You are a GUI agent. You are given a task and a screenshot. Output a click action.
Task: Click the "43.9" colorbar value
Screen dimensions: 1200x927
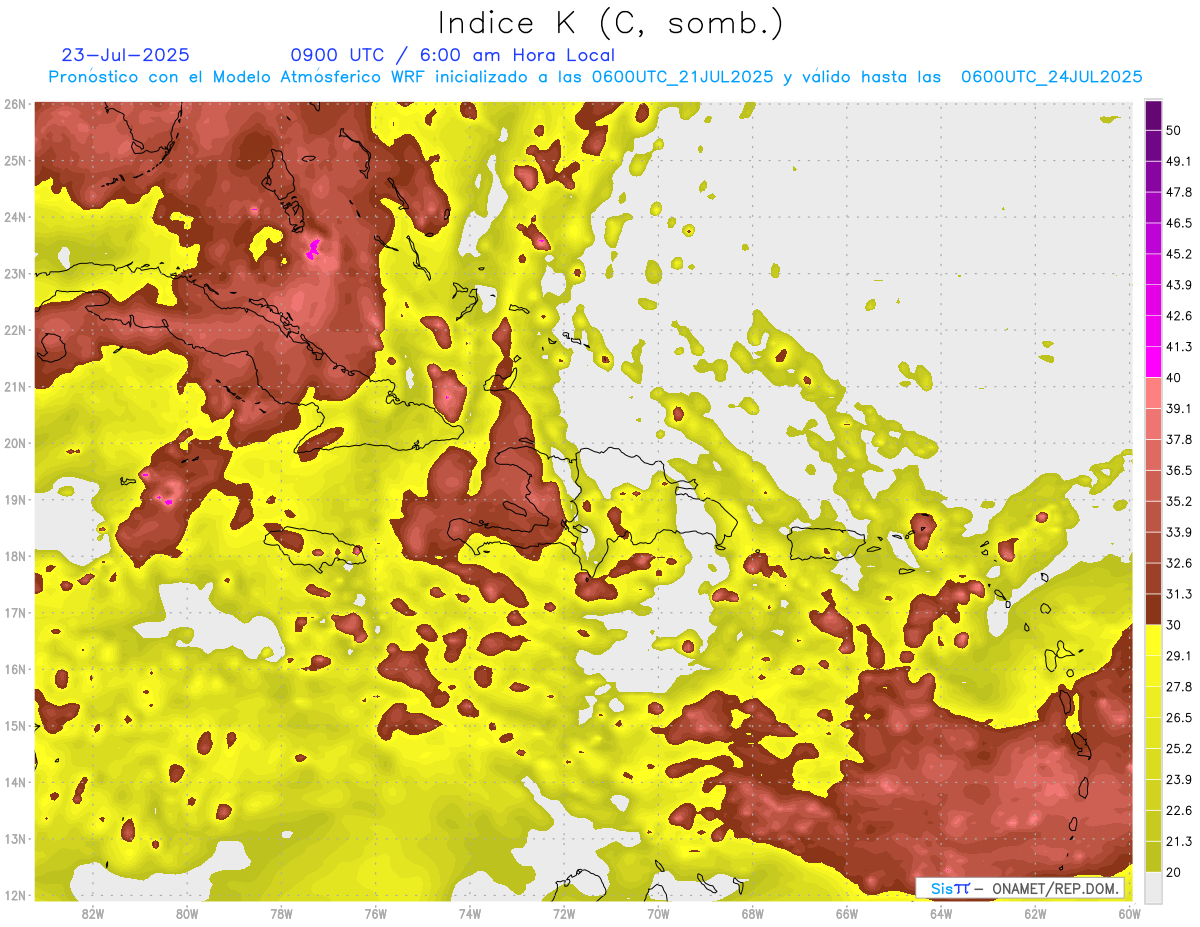[x=1180, y=285]
